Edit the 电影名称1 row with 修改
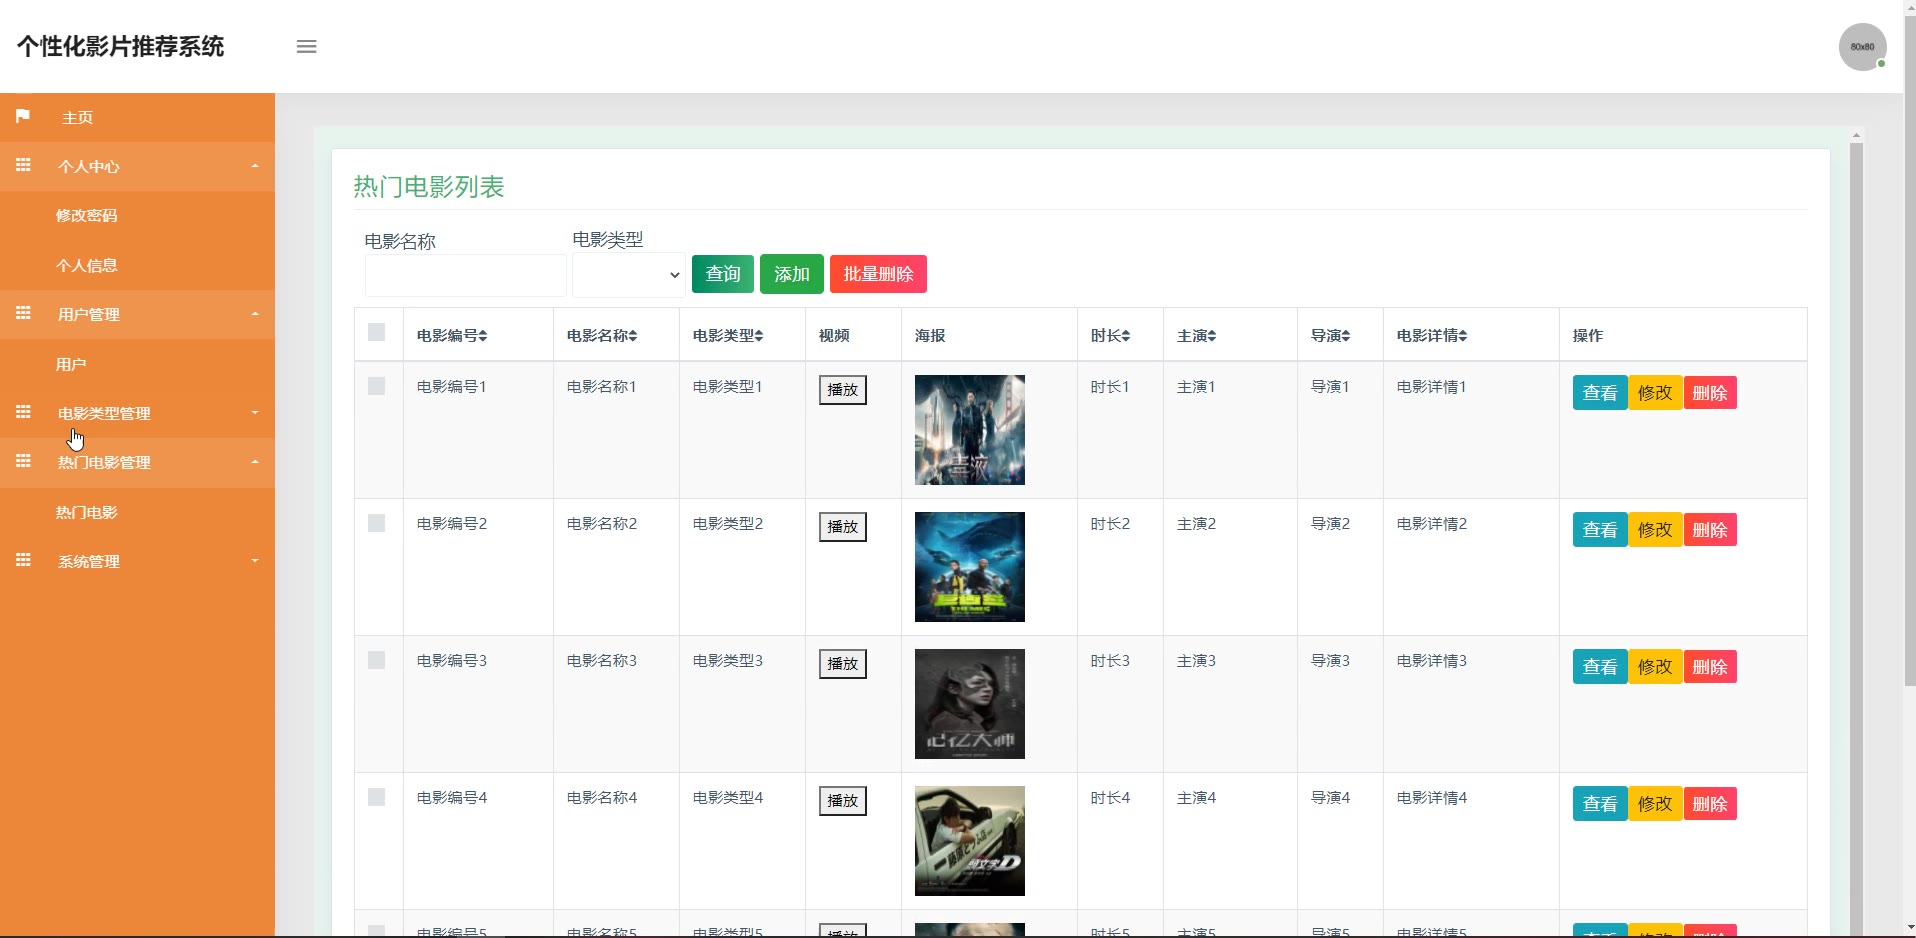The height and width of the screenshot is (938, 1916). pyautogui.click(x=1655, y=393)
